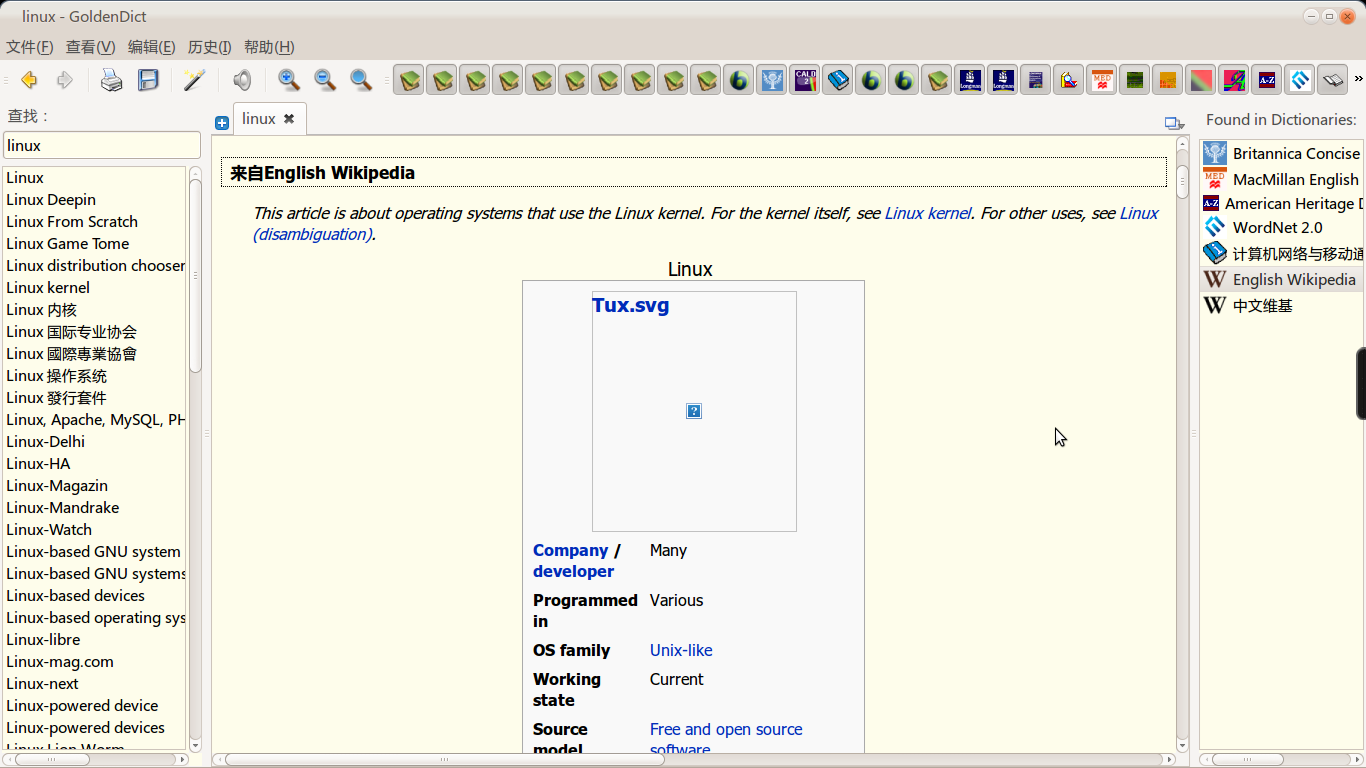Jump to Britannica Concise in found dictionaries
This screenshot has height=768, width=1366.
[x=1283, y=153]
